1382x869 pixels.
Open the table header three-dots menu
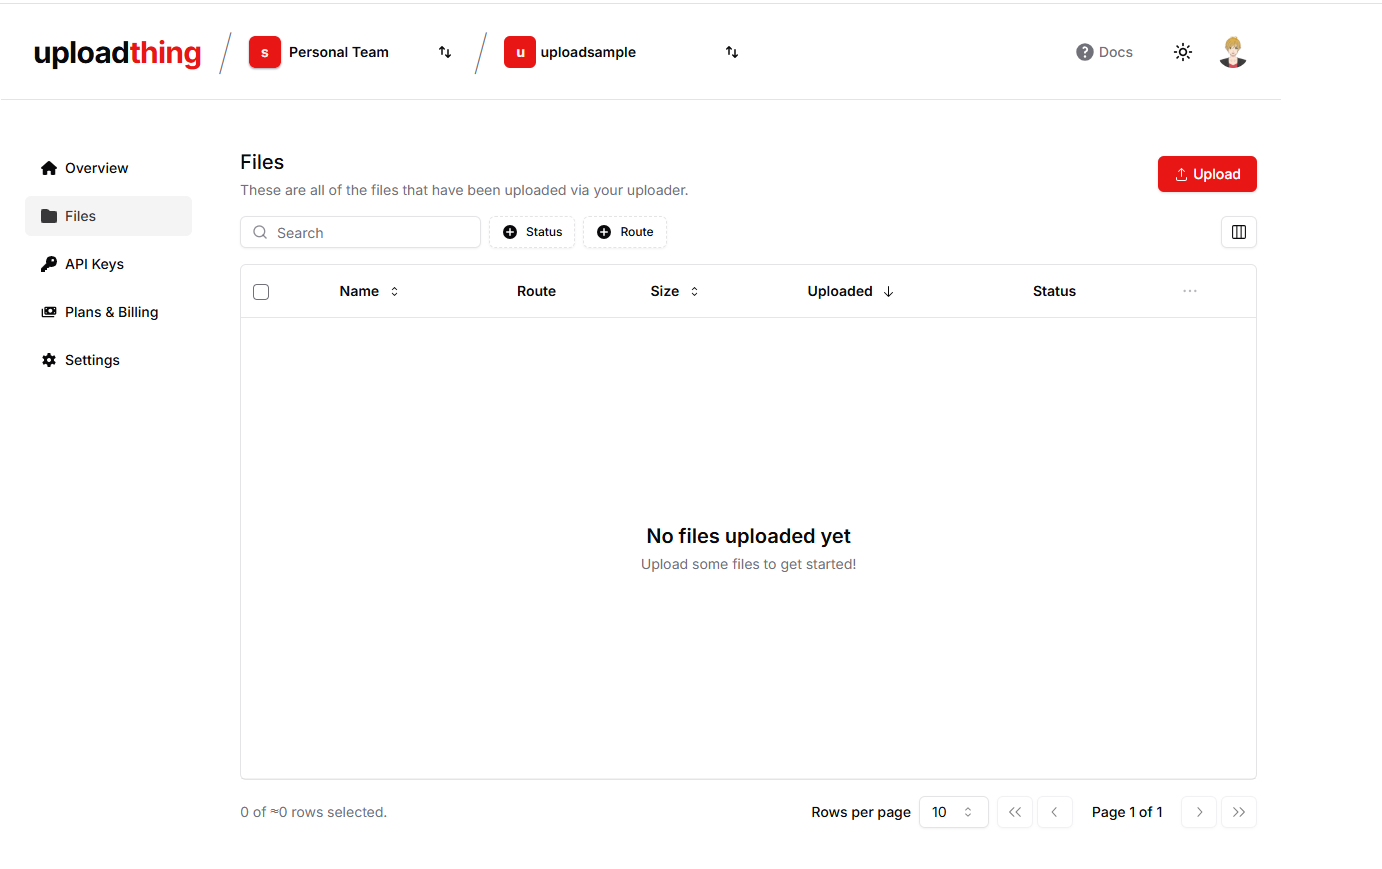[x=1190, y=291]
